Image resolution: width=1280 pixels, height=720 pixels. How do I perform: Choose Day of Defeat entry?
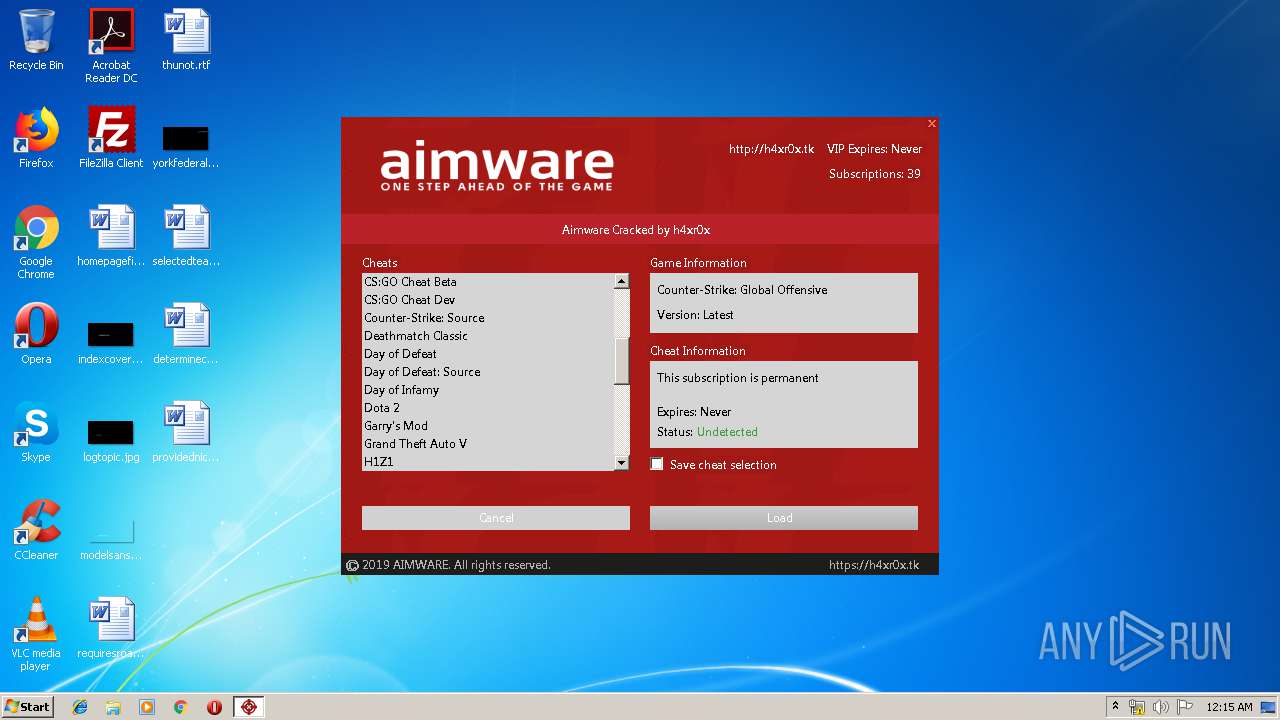point(488,354)
